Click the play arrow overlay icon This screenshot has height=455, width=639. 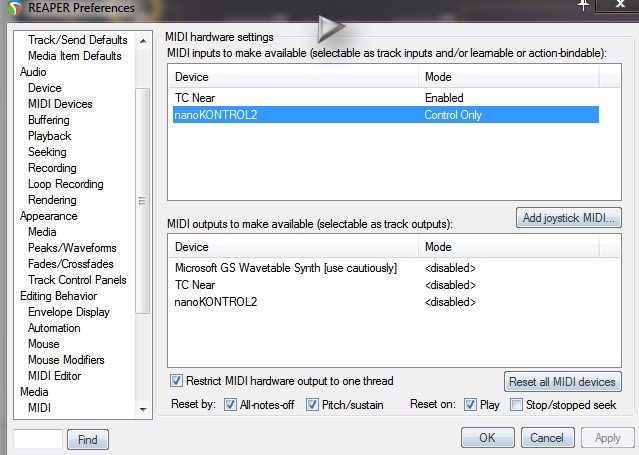pyautogui.click(x=331, y=29)
